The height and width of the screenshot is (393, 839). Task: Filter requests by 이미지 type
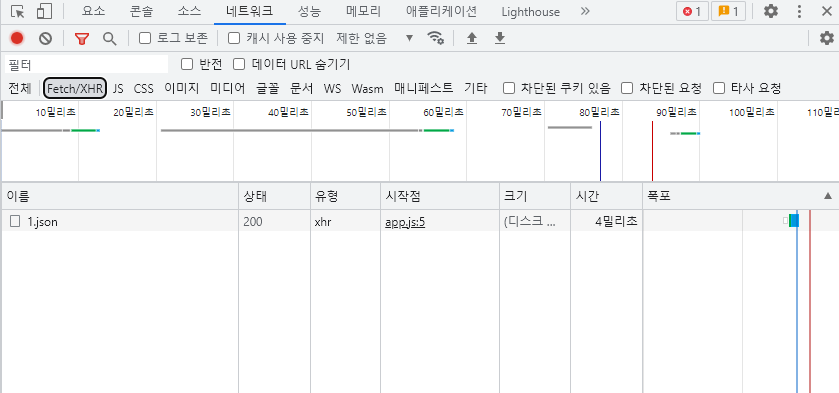(x=181, y=88)
